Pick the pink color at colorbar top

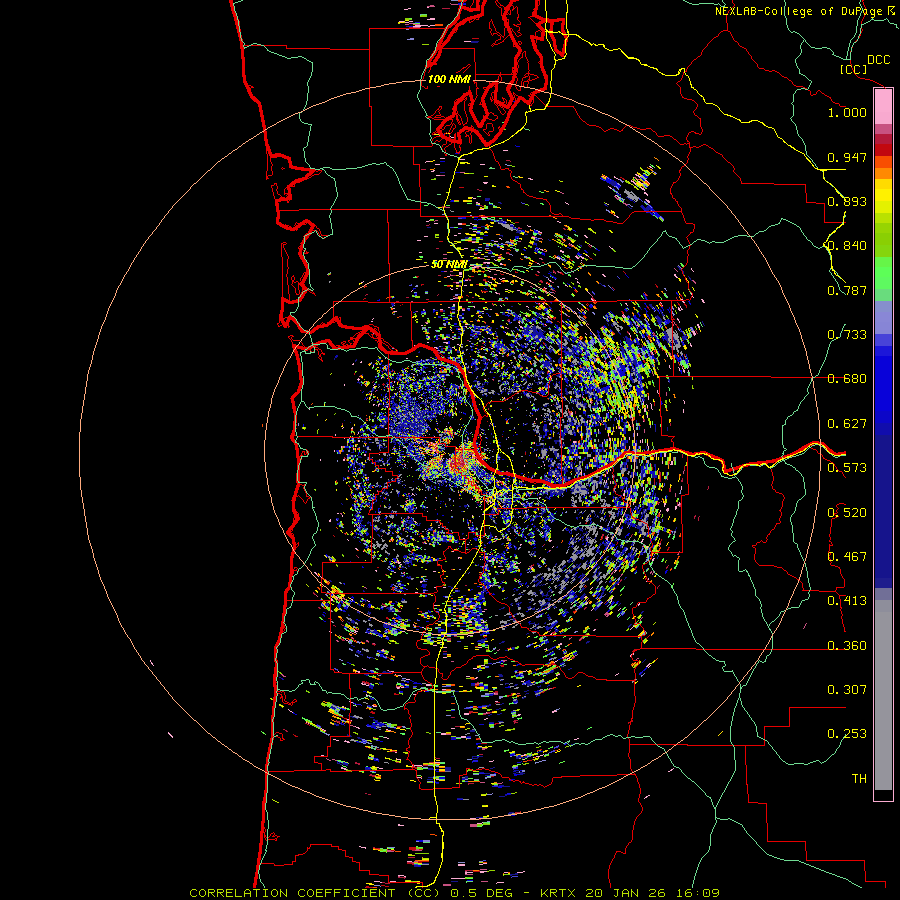[883, 107]
